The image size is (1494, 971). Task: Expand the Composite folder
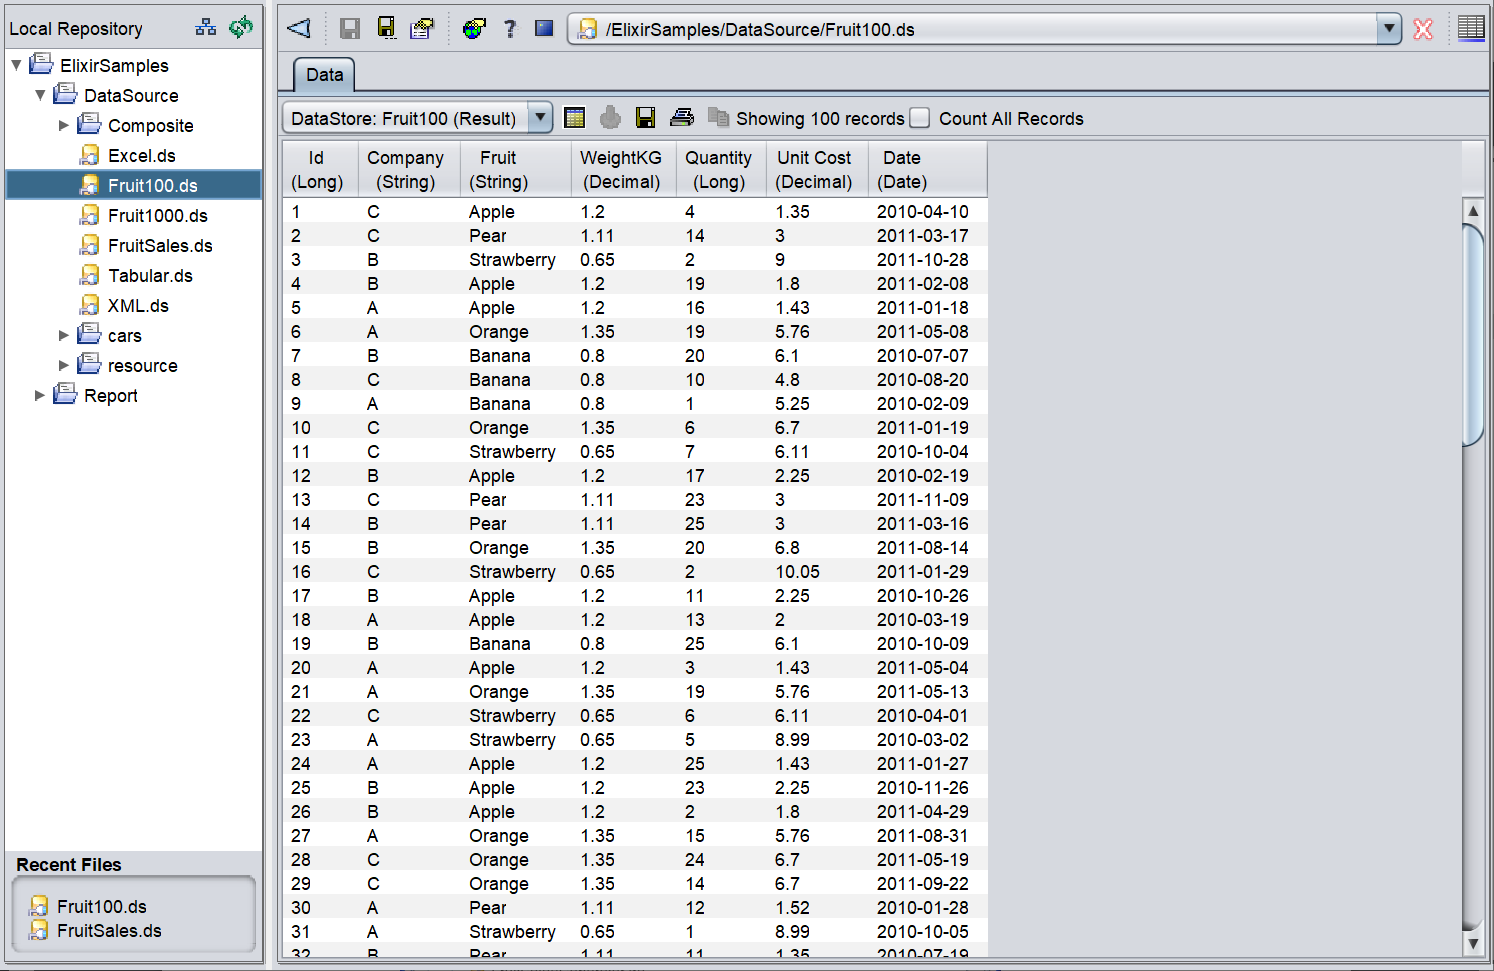click(x=64, y=126)
